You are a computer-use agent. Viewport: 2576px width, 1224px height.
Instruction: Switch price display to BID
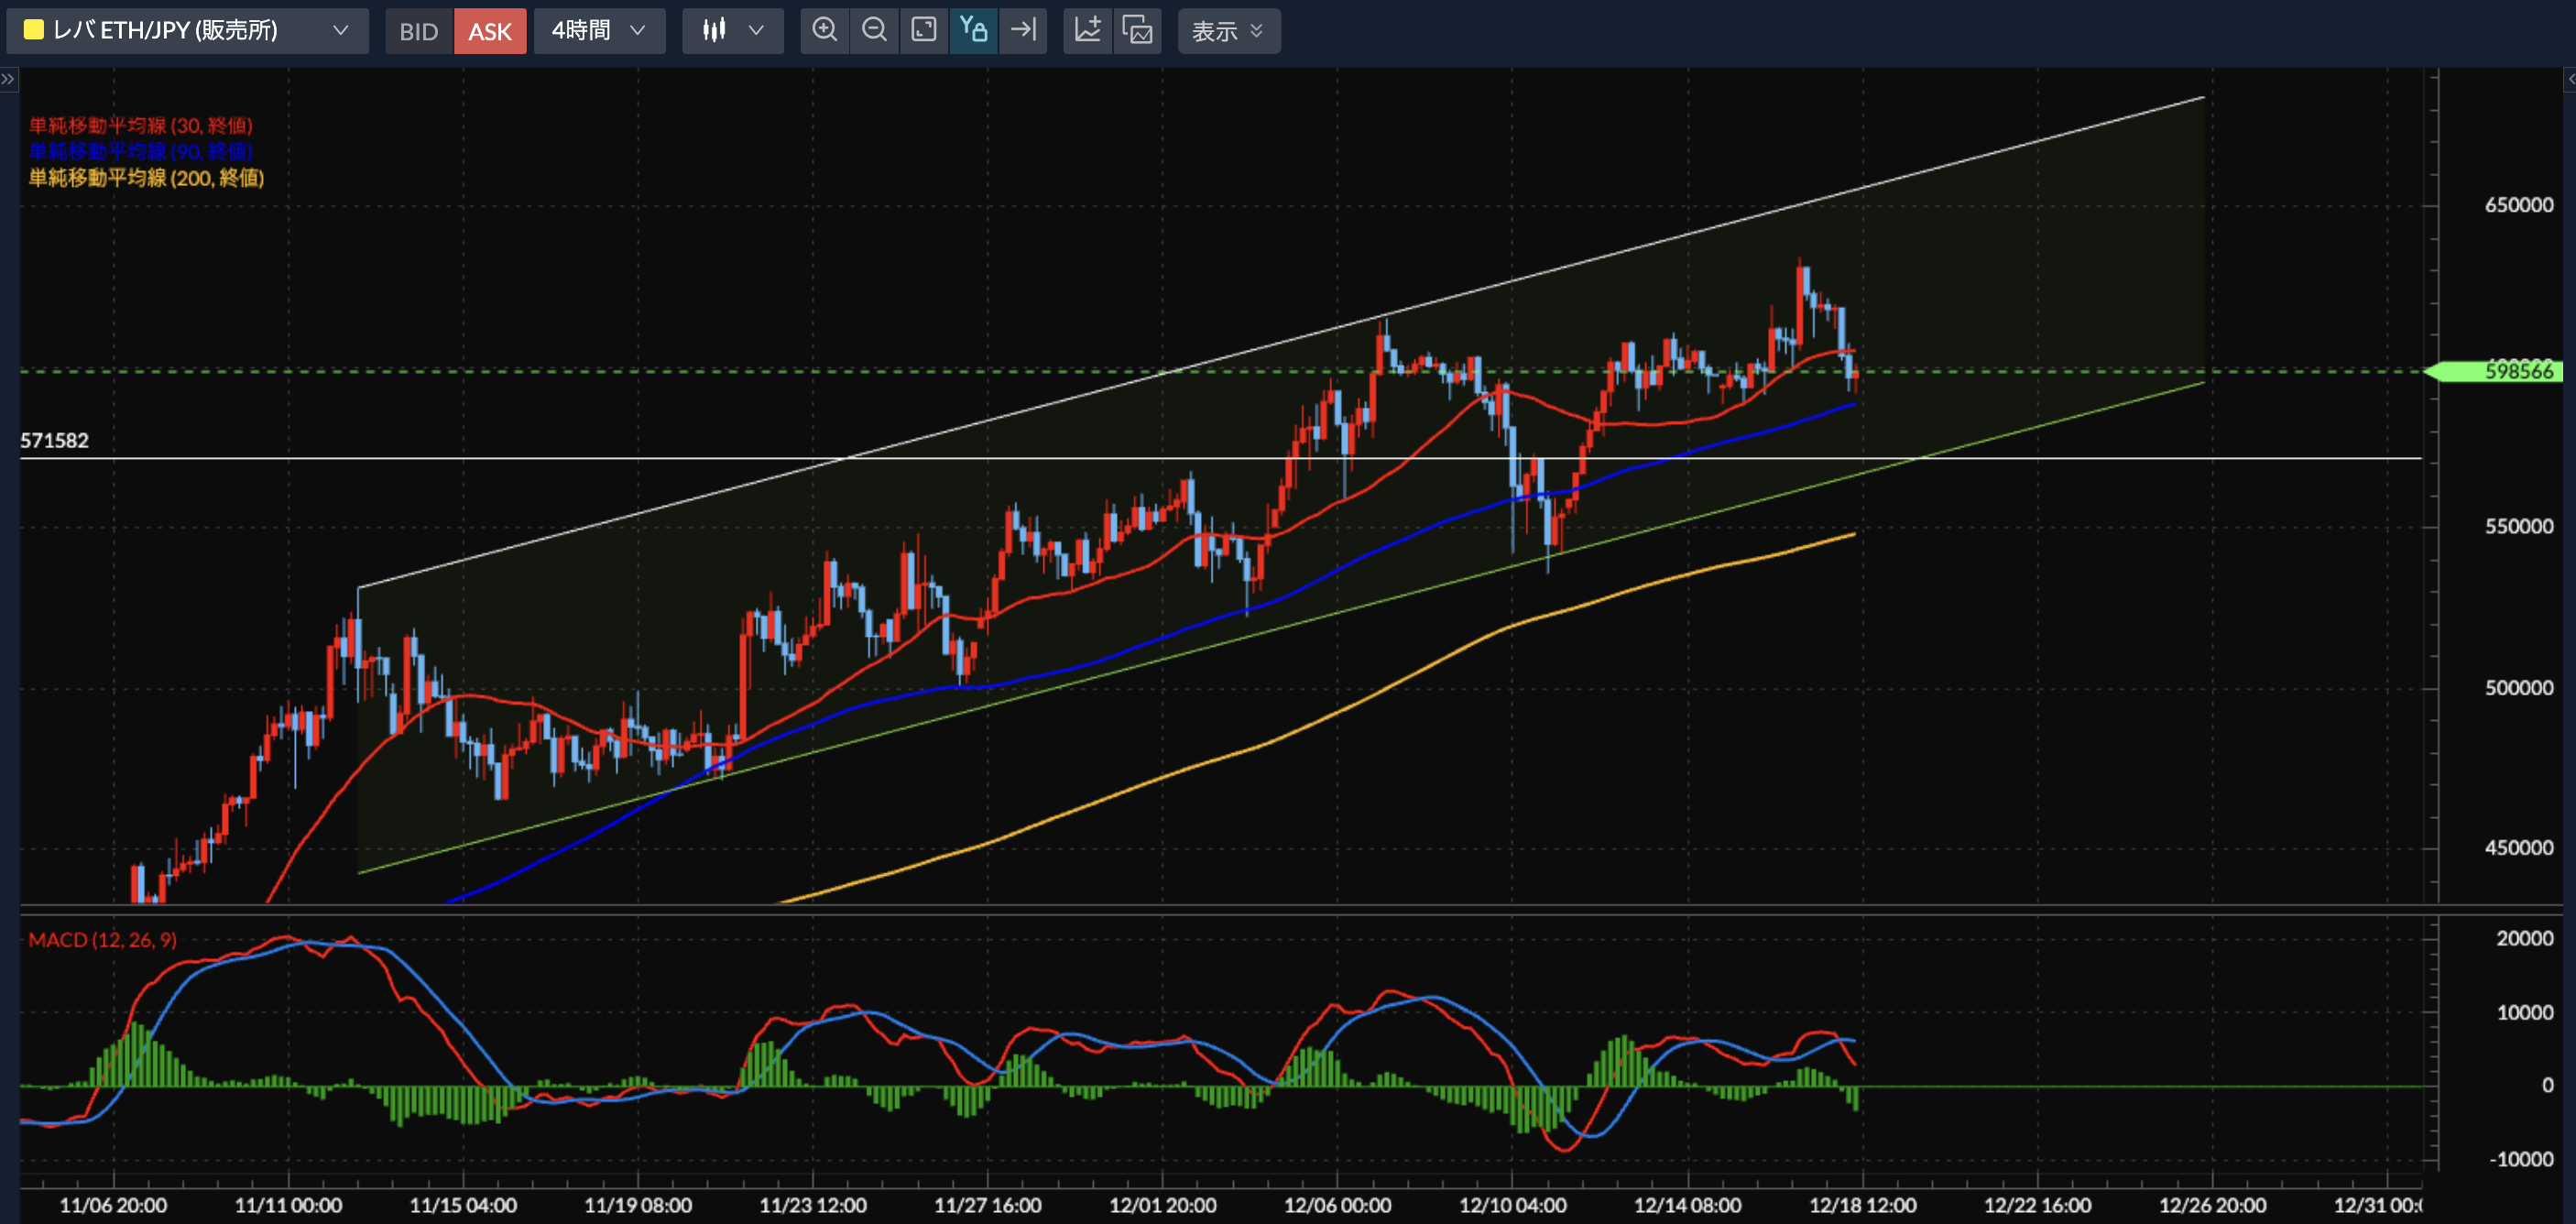419,31
